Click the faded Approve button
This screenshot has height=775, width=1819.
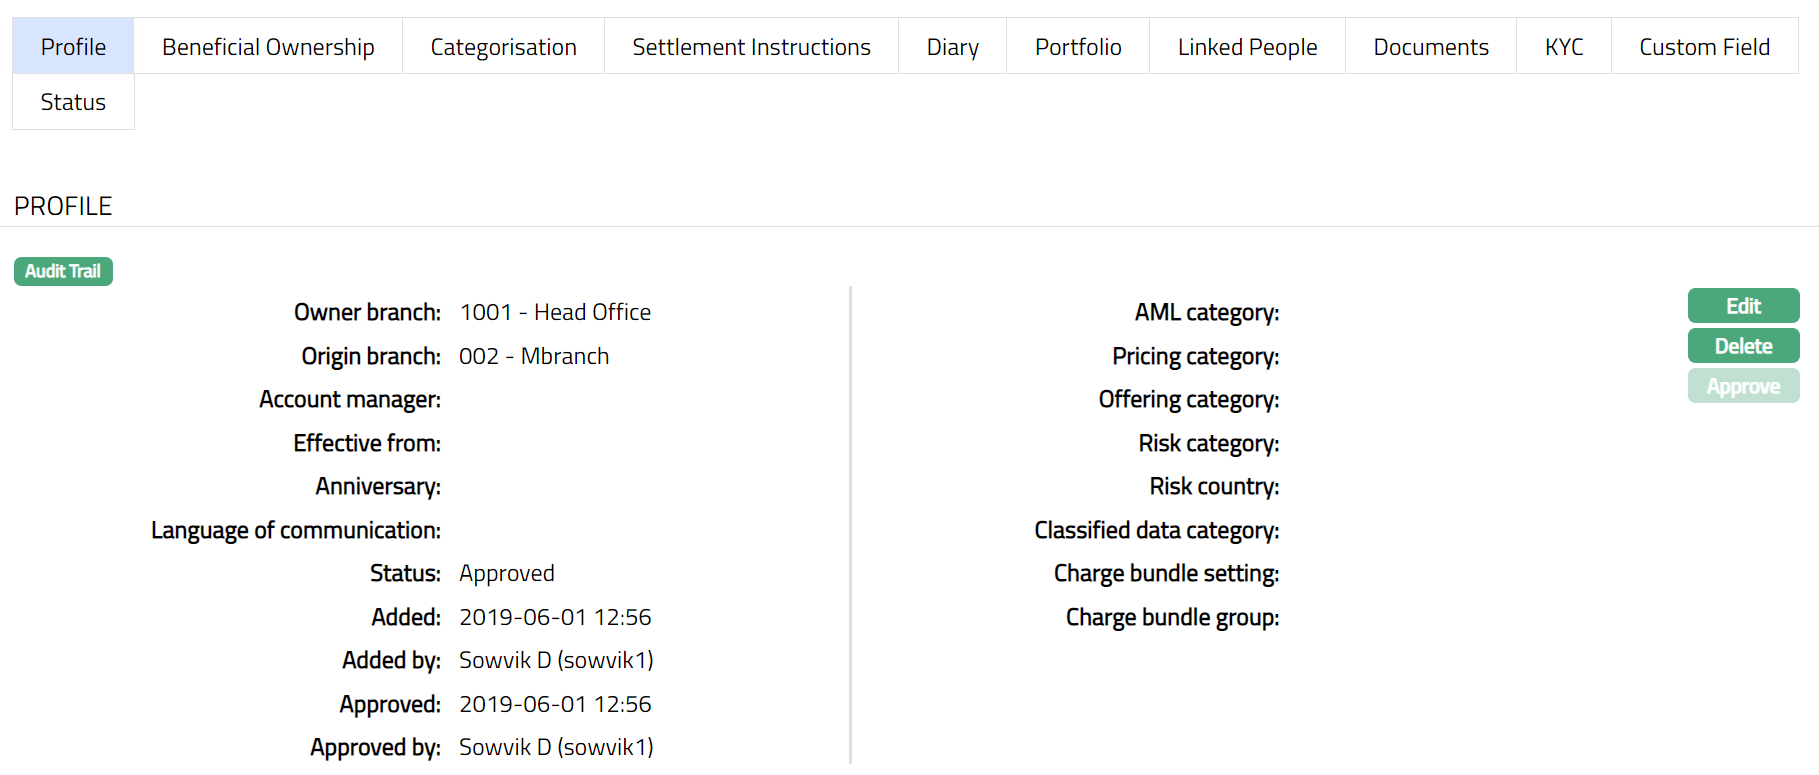click(1743, 386)
